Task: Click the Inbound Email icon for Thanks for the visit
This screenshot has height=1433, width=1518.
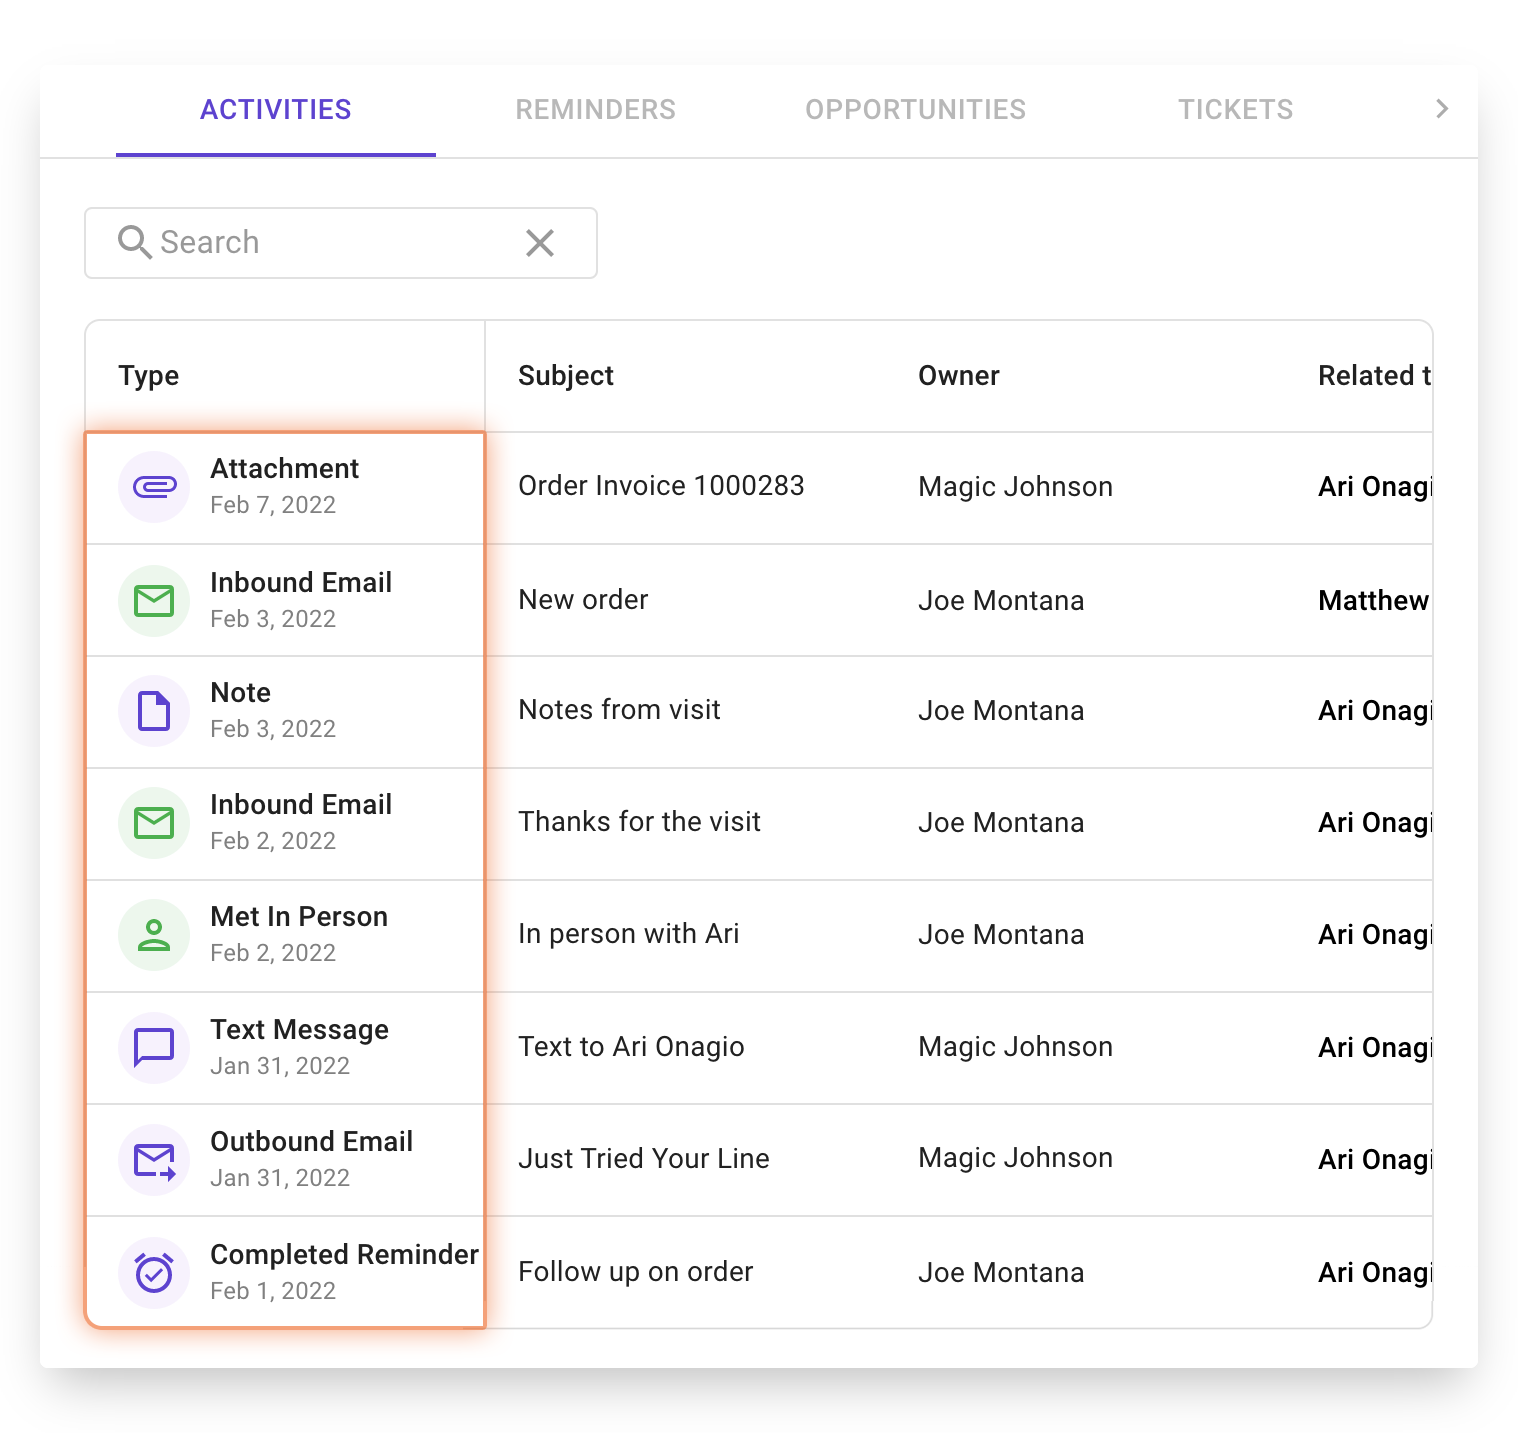Action: click(154, 823)
